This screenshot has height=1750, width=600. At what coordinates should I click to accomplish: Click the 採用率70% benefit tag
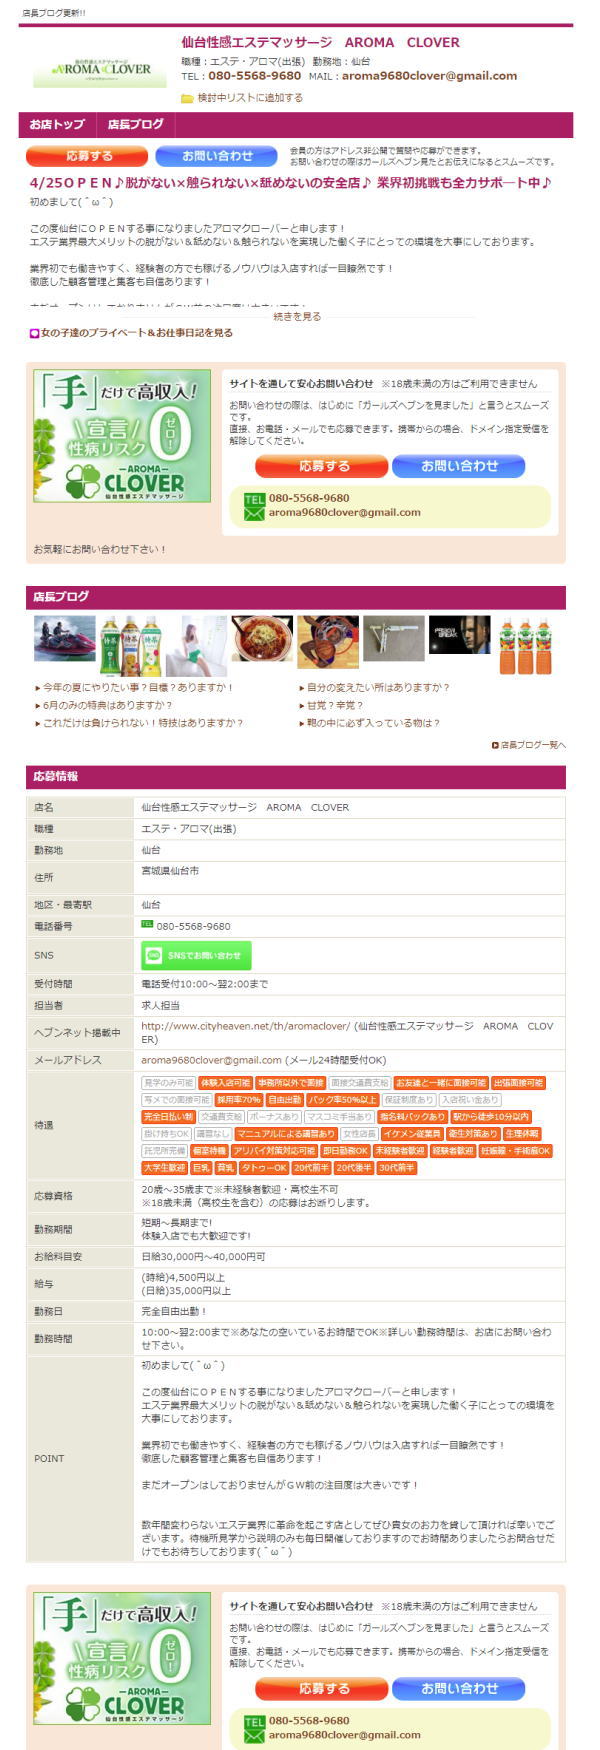point(239,1100)
